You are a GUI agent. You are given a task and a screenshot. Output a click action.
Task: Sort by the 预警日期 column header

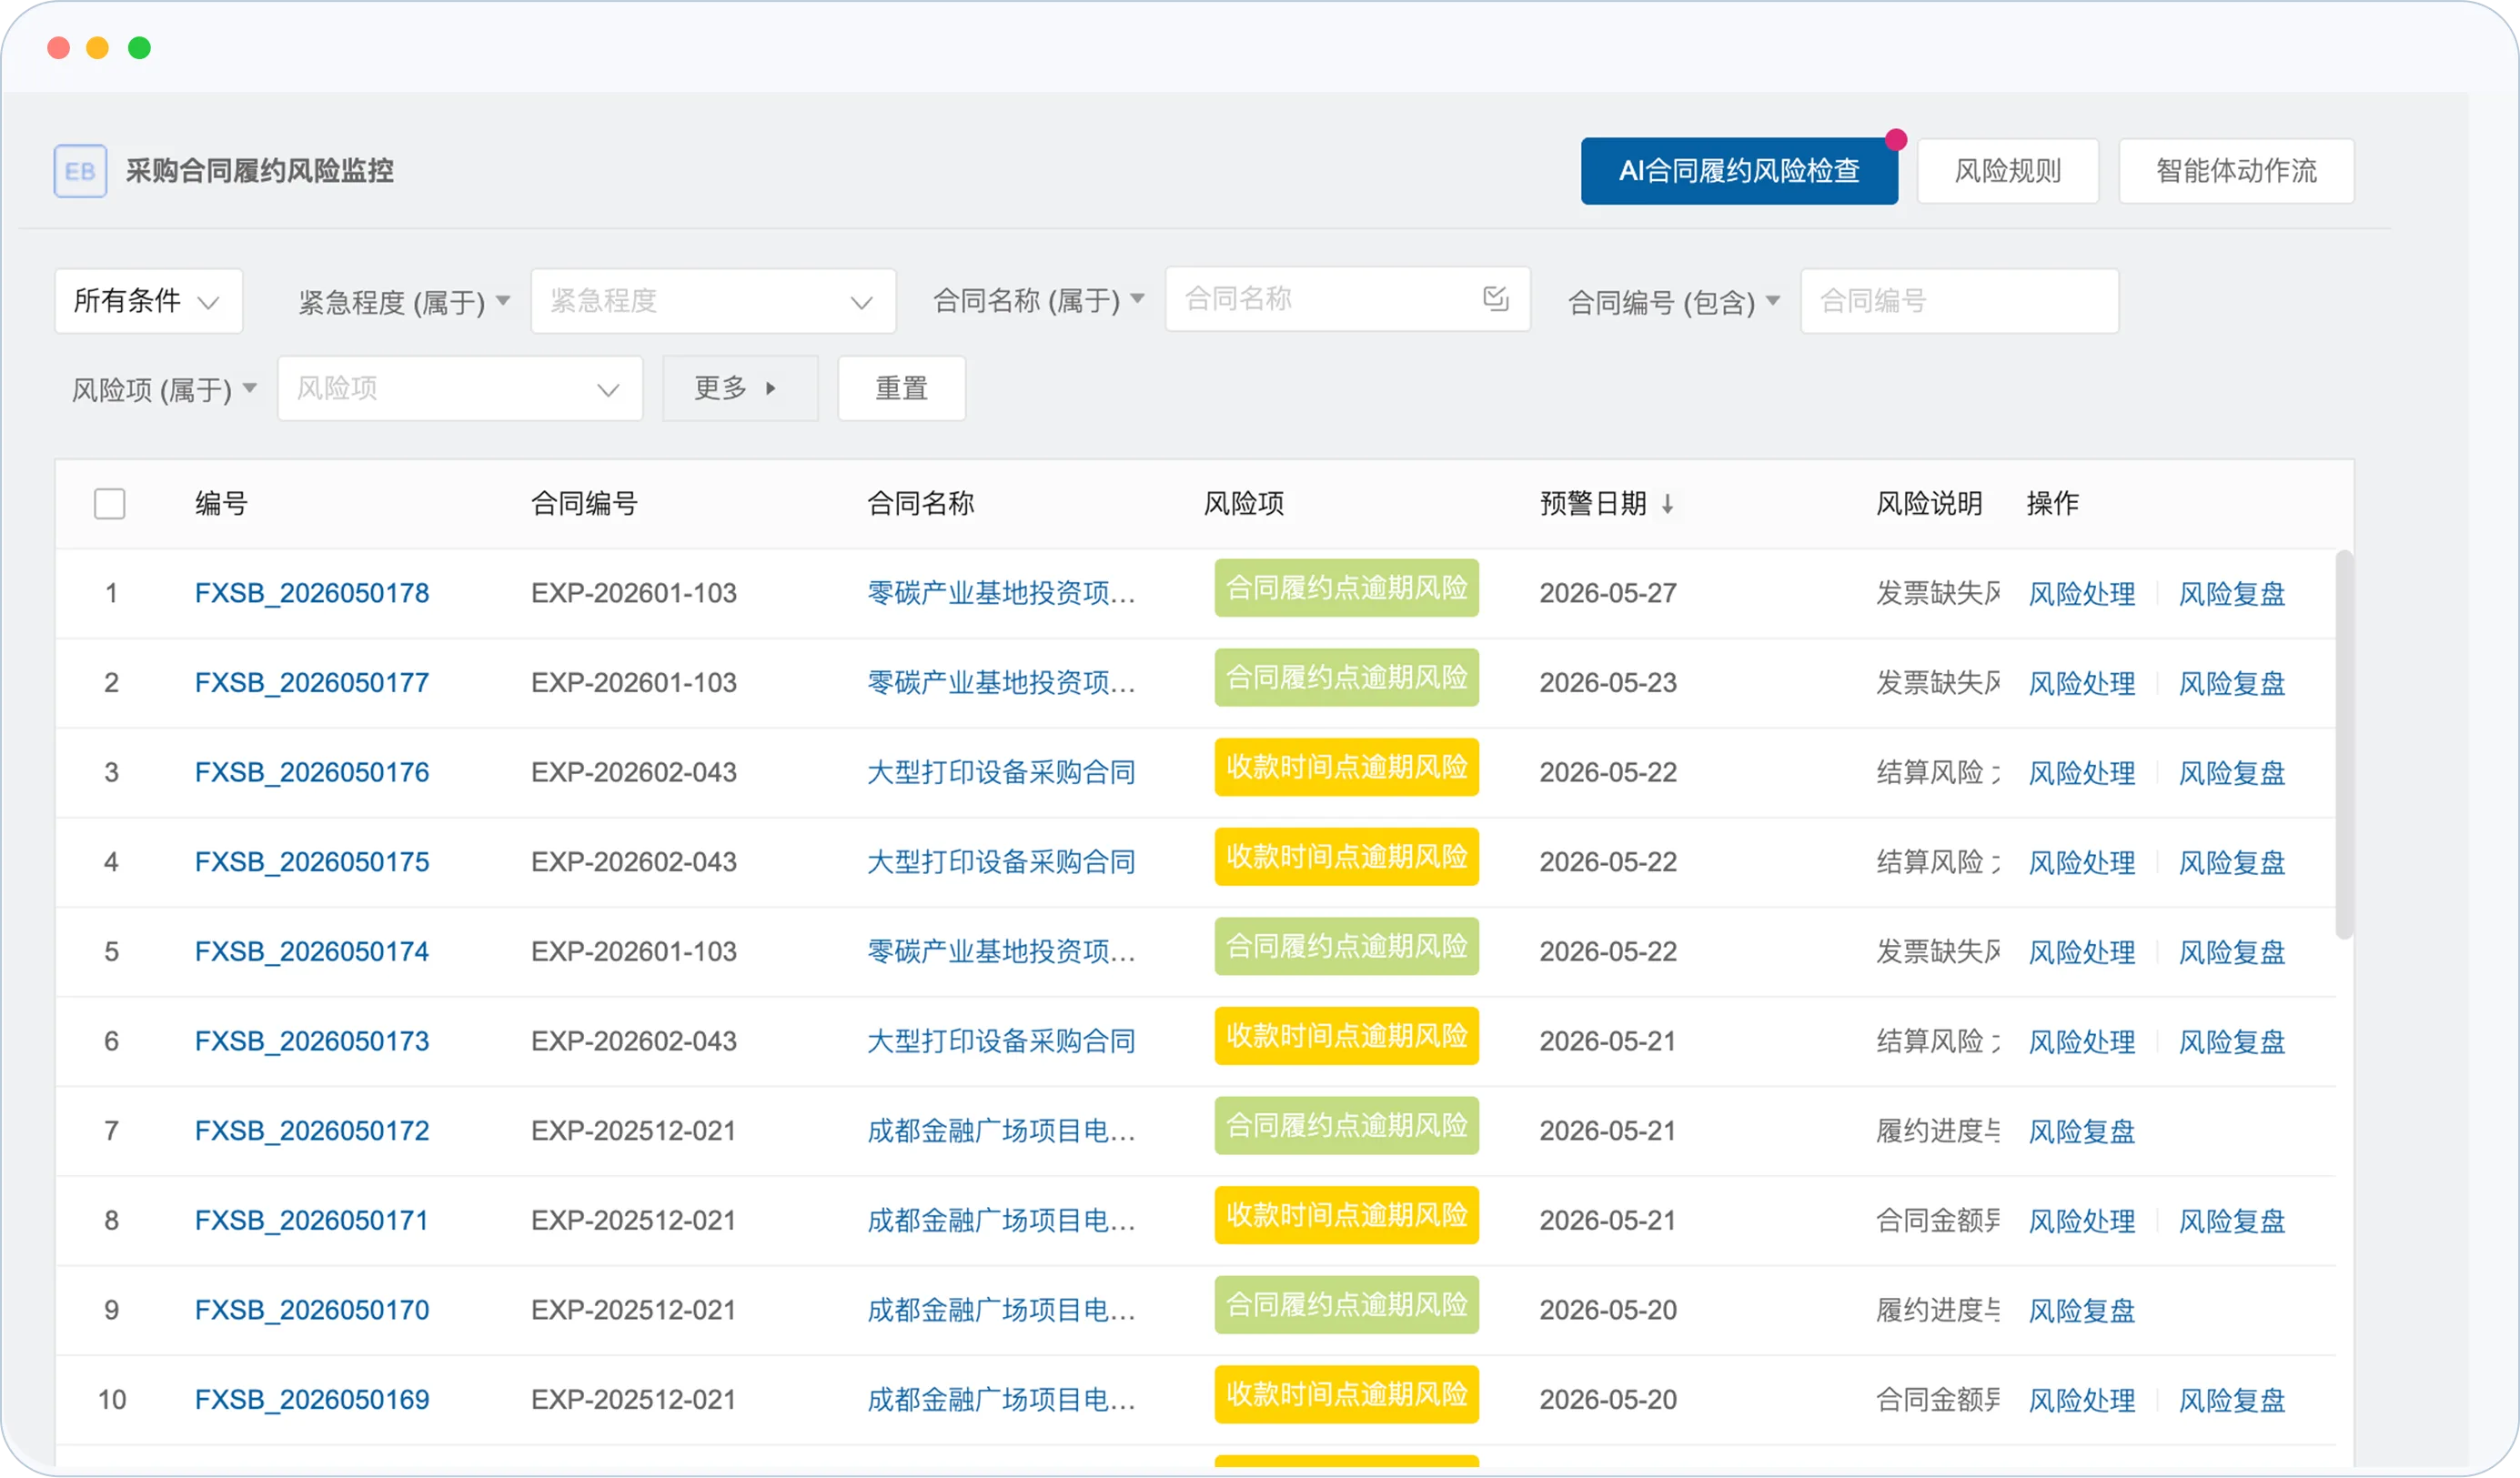[x=1593, y=504]
